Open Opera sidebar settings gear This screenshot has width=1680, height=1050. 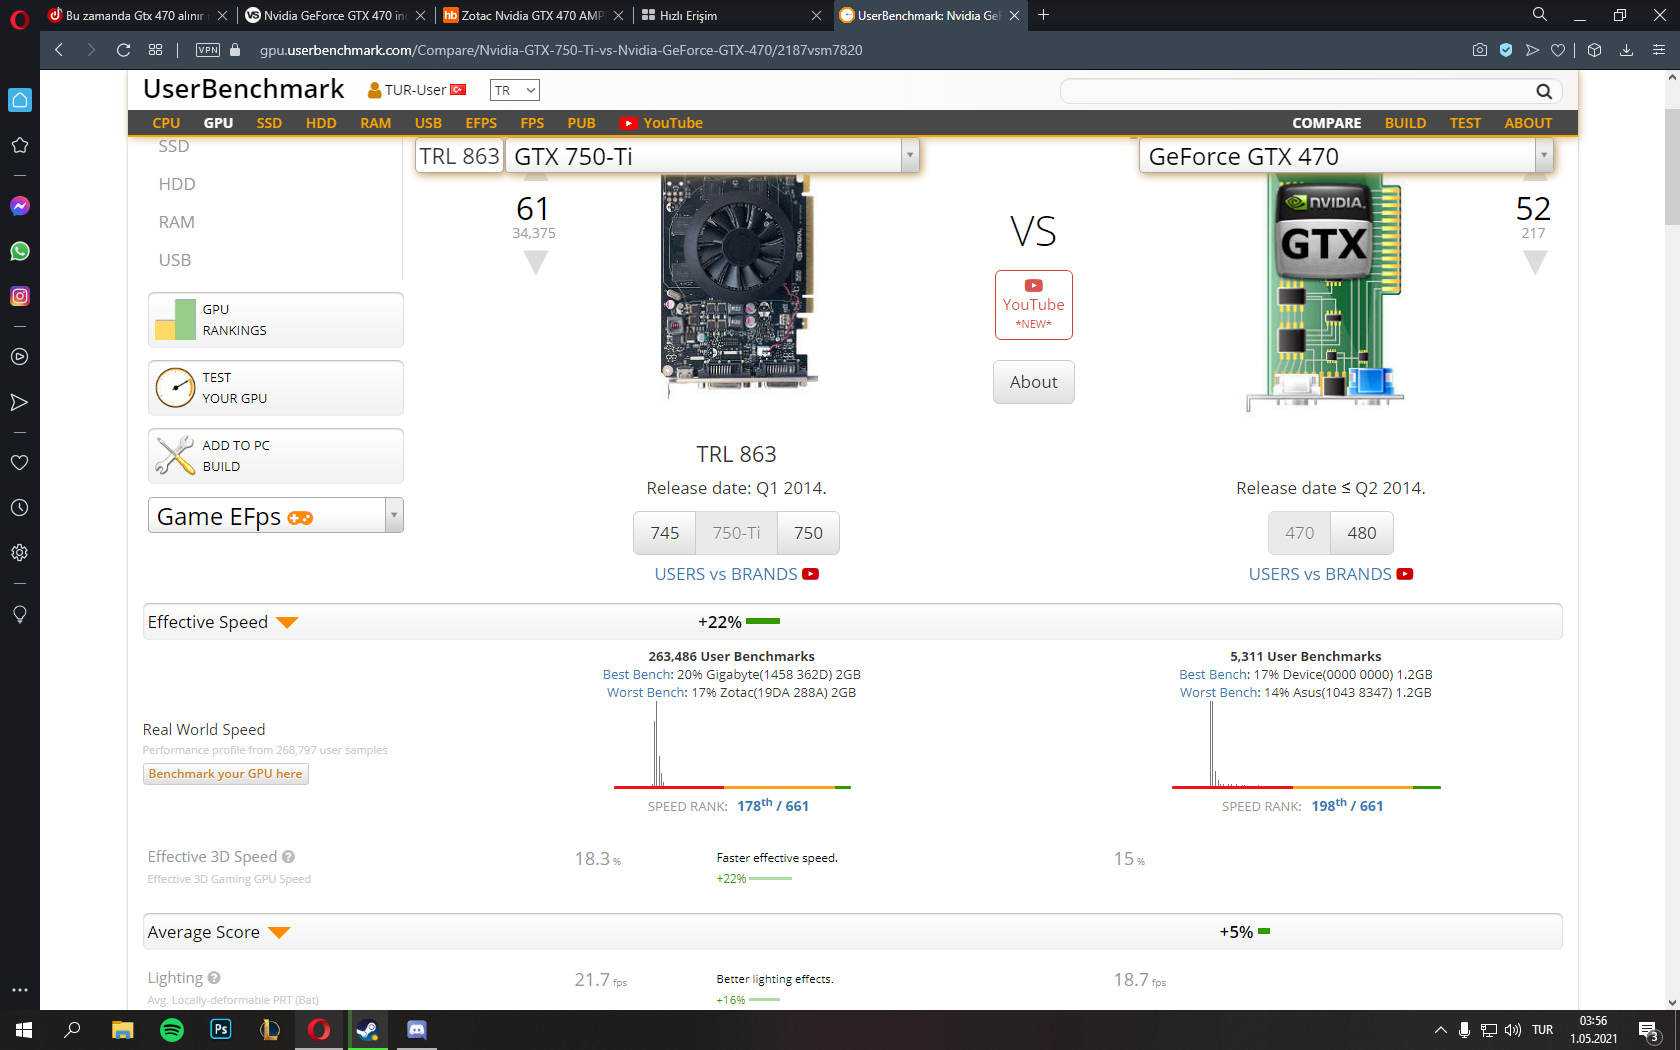pos(19,553)
